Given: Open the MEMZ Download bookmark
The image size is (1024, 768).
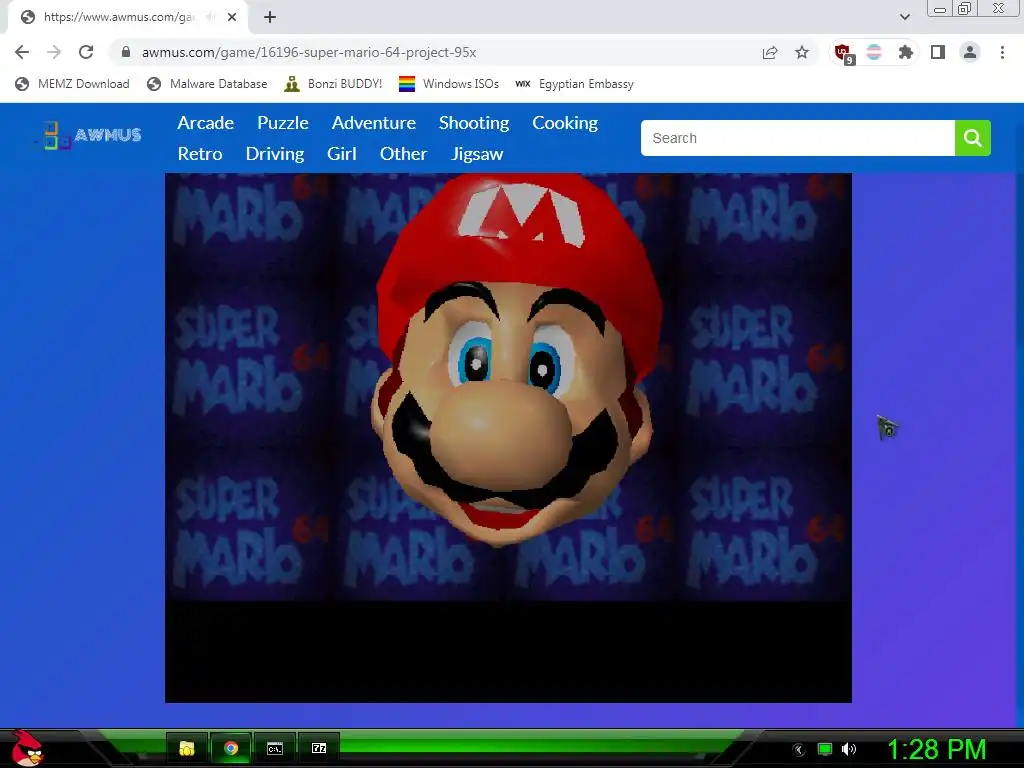Looking at the screenshot, I should [72, 84].
